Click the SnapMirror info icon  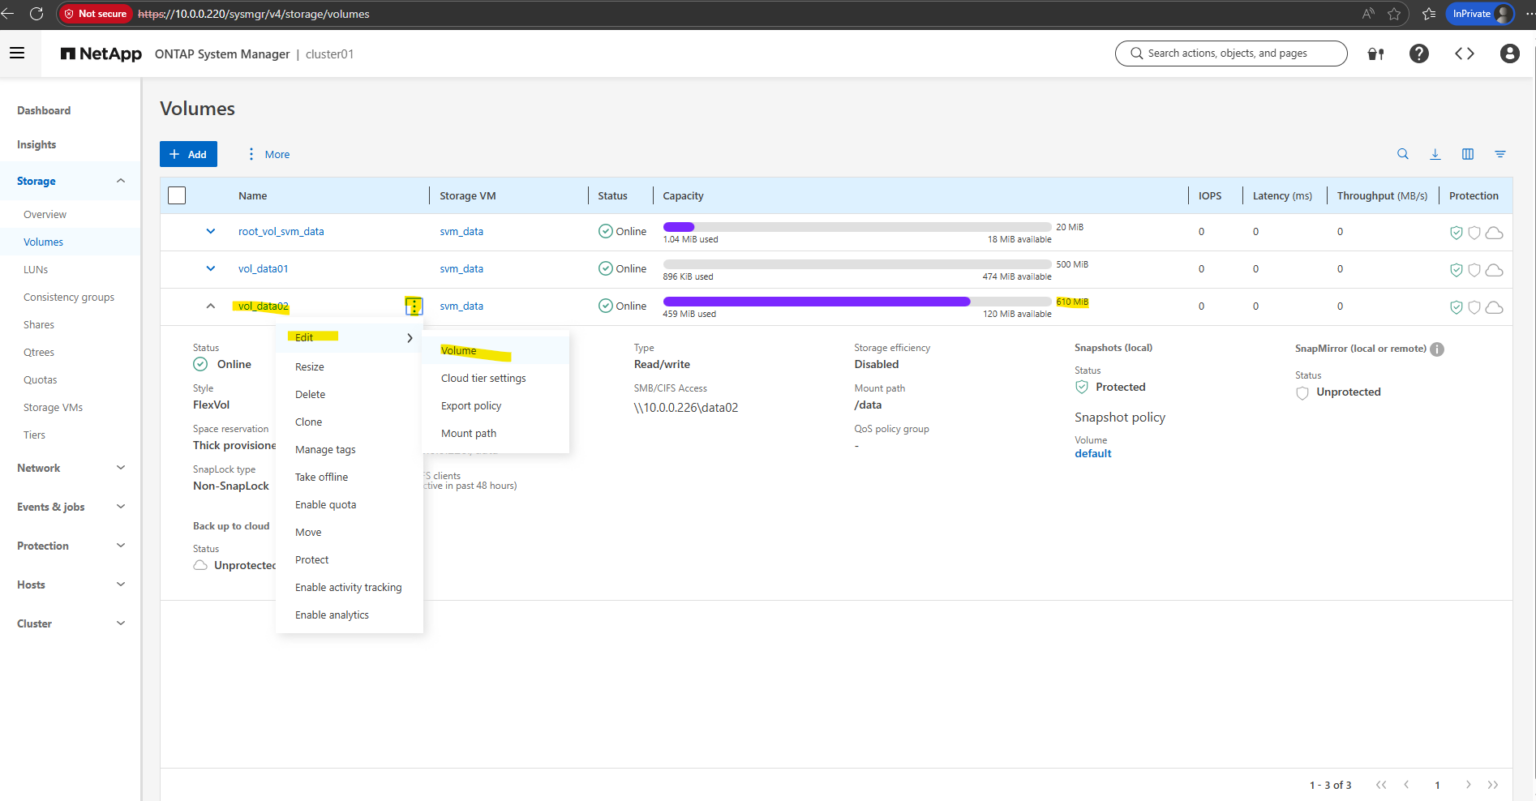click(x=1437, y=348)
